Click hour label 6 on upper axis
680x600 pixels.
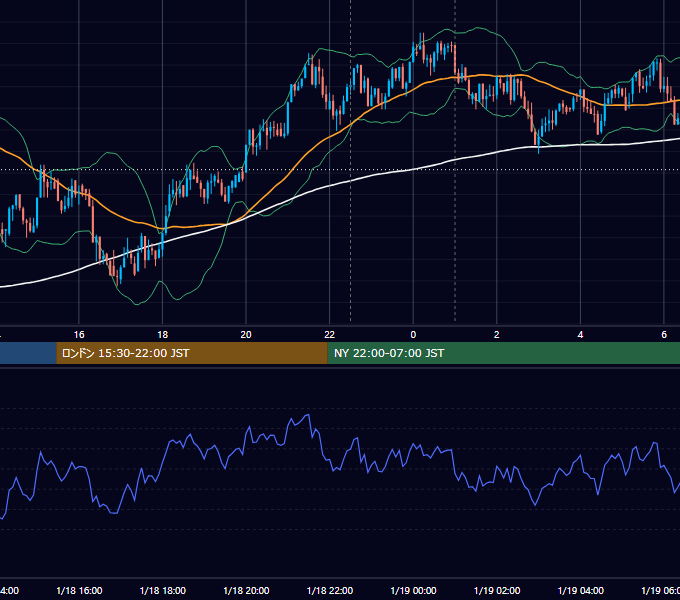tap(664, 335)
